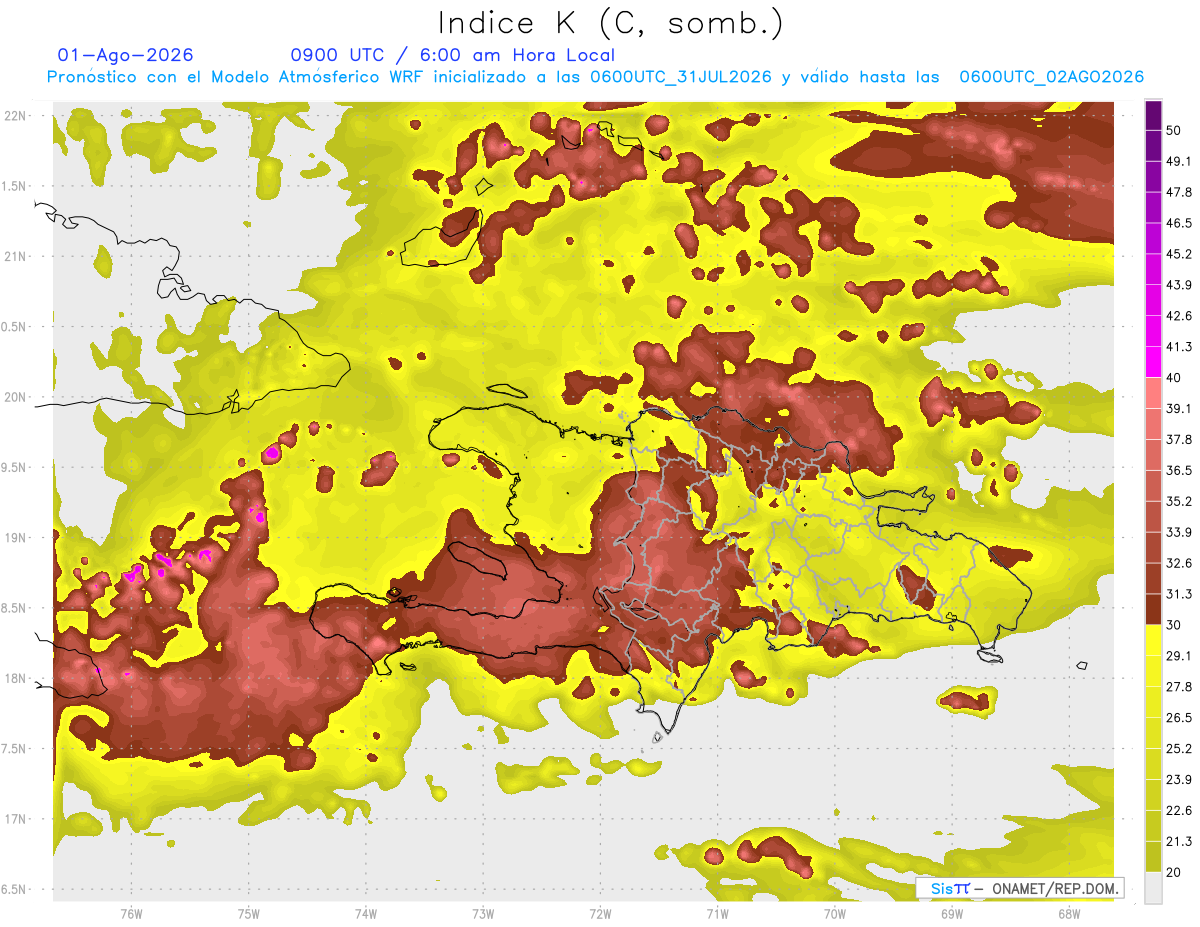Click the longitude label "73W"

(x=483, y=913)
